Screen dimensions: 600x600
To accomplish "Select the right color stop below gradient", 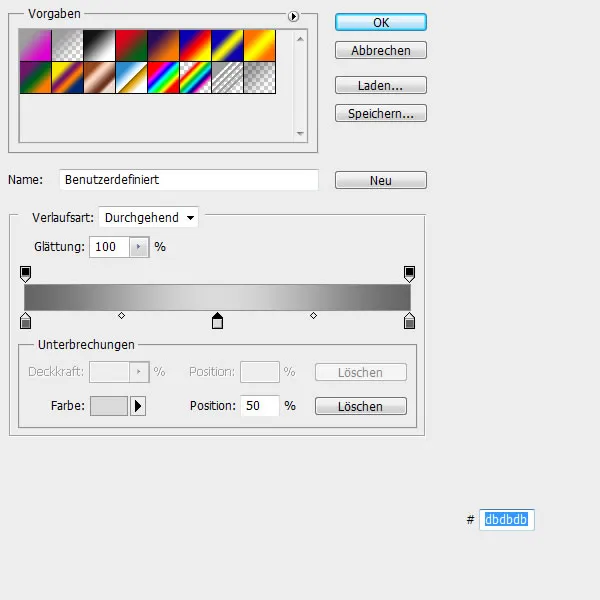I will click(x=409, y=321).
